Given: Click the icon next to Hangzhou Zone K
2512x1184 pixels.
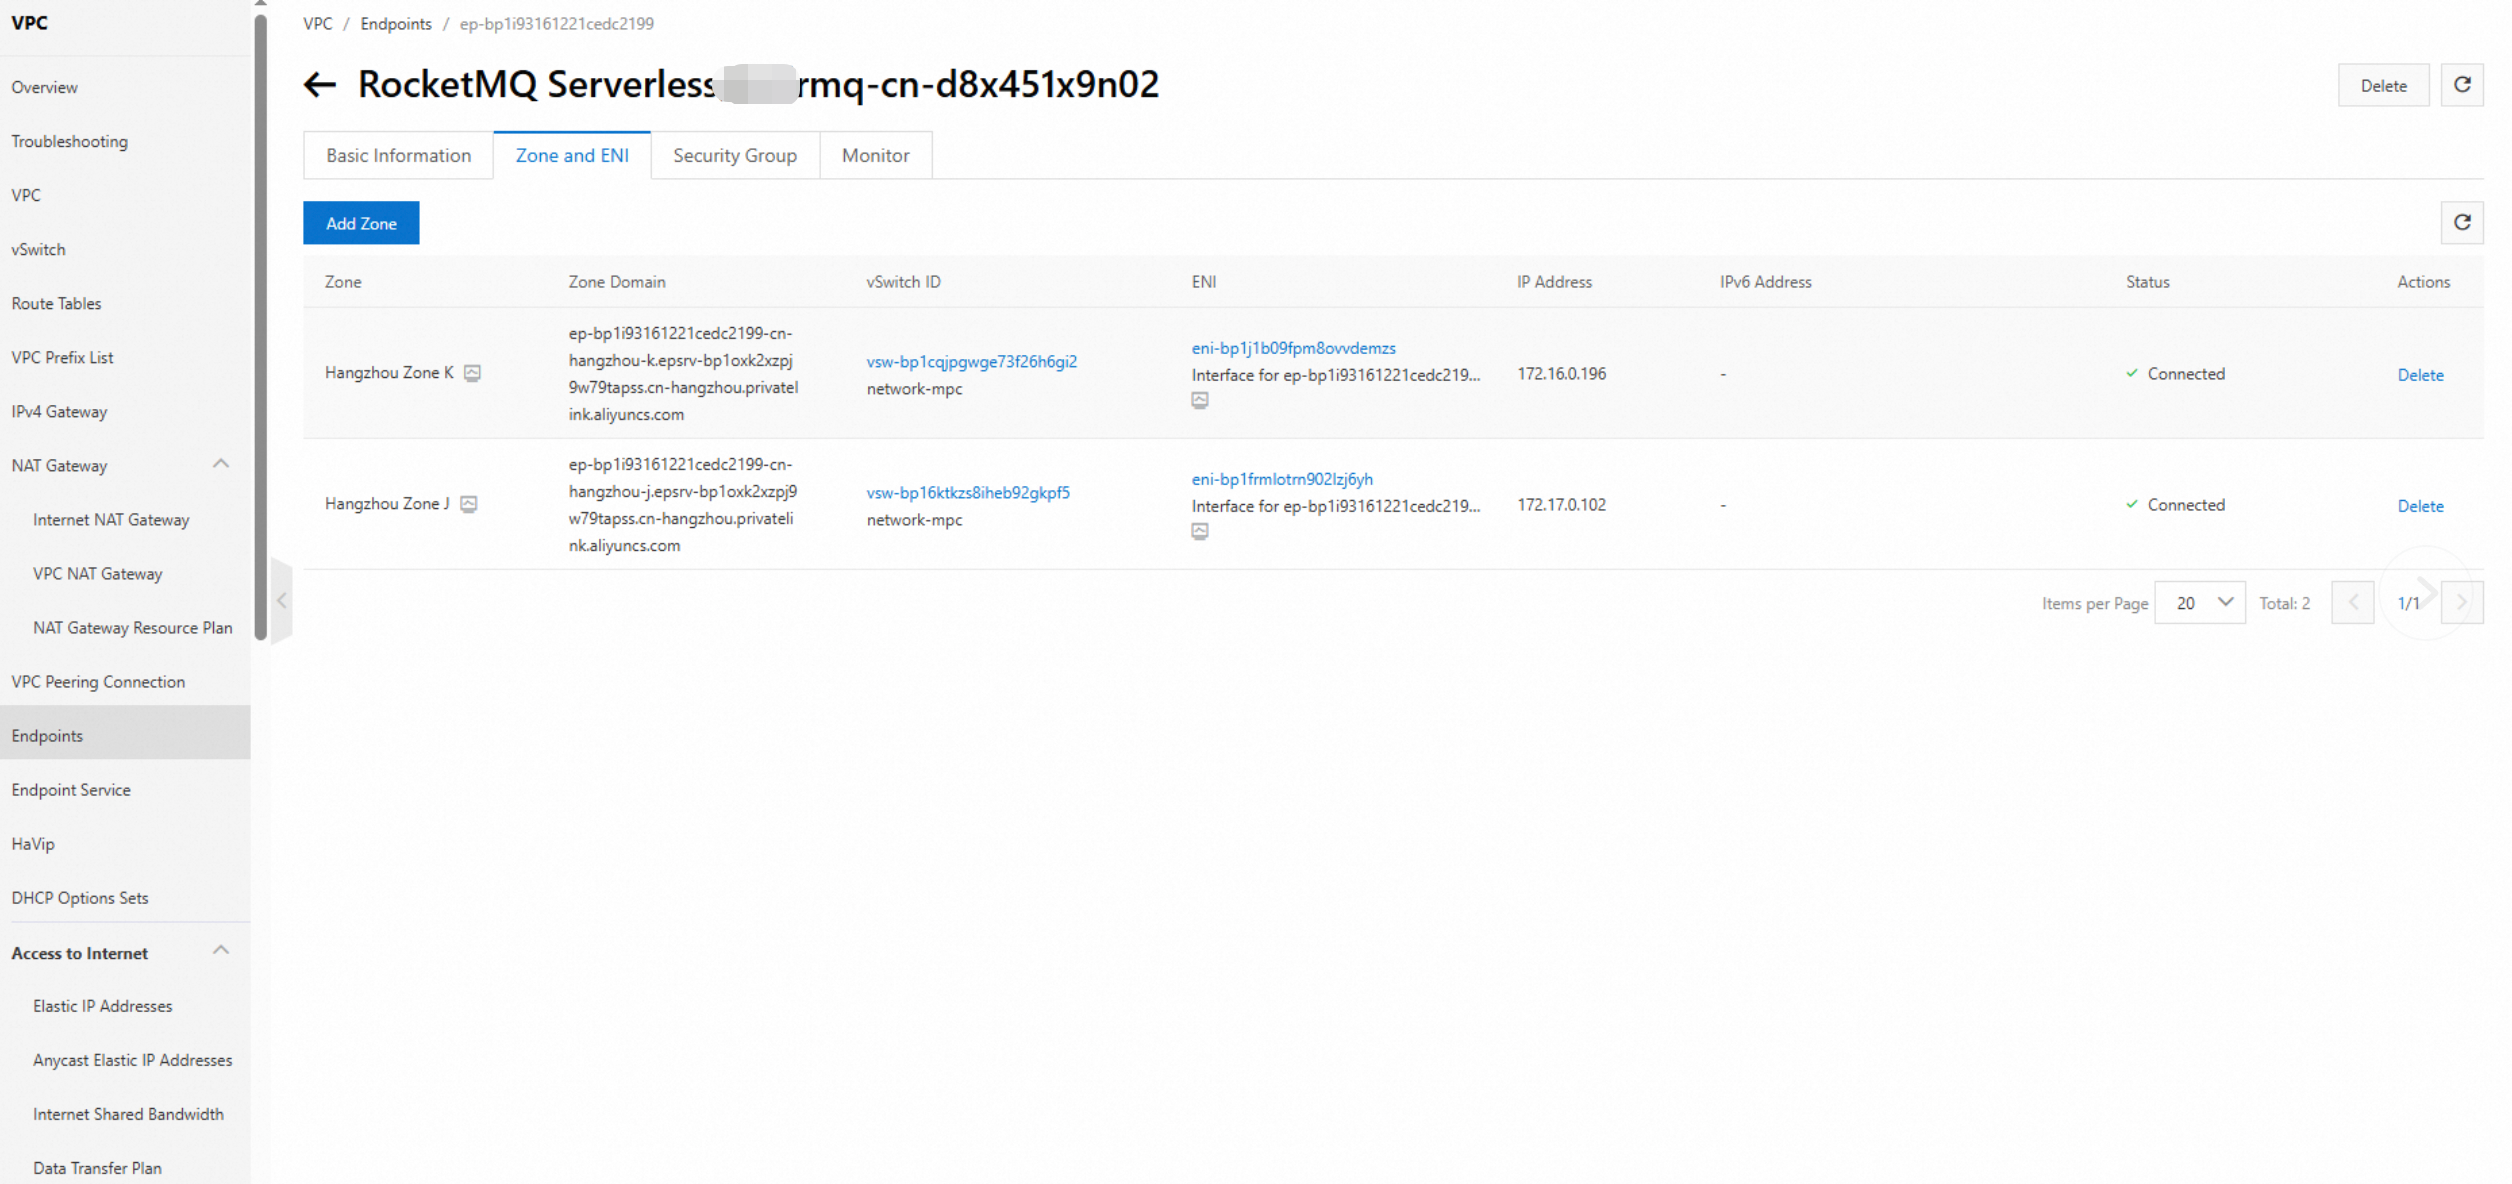Looking at the screenshot, I should [472, 373].
